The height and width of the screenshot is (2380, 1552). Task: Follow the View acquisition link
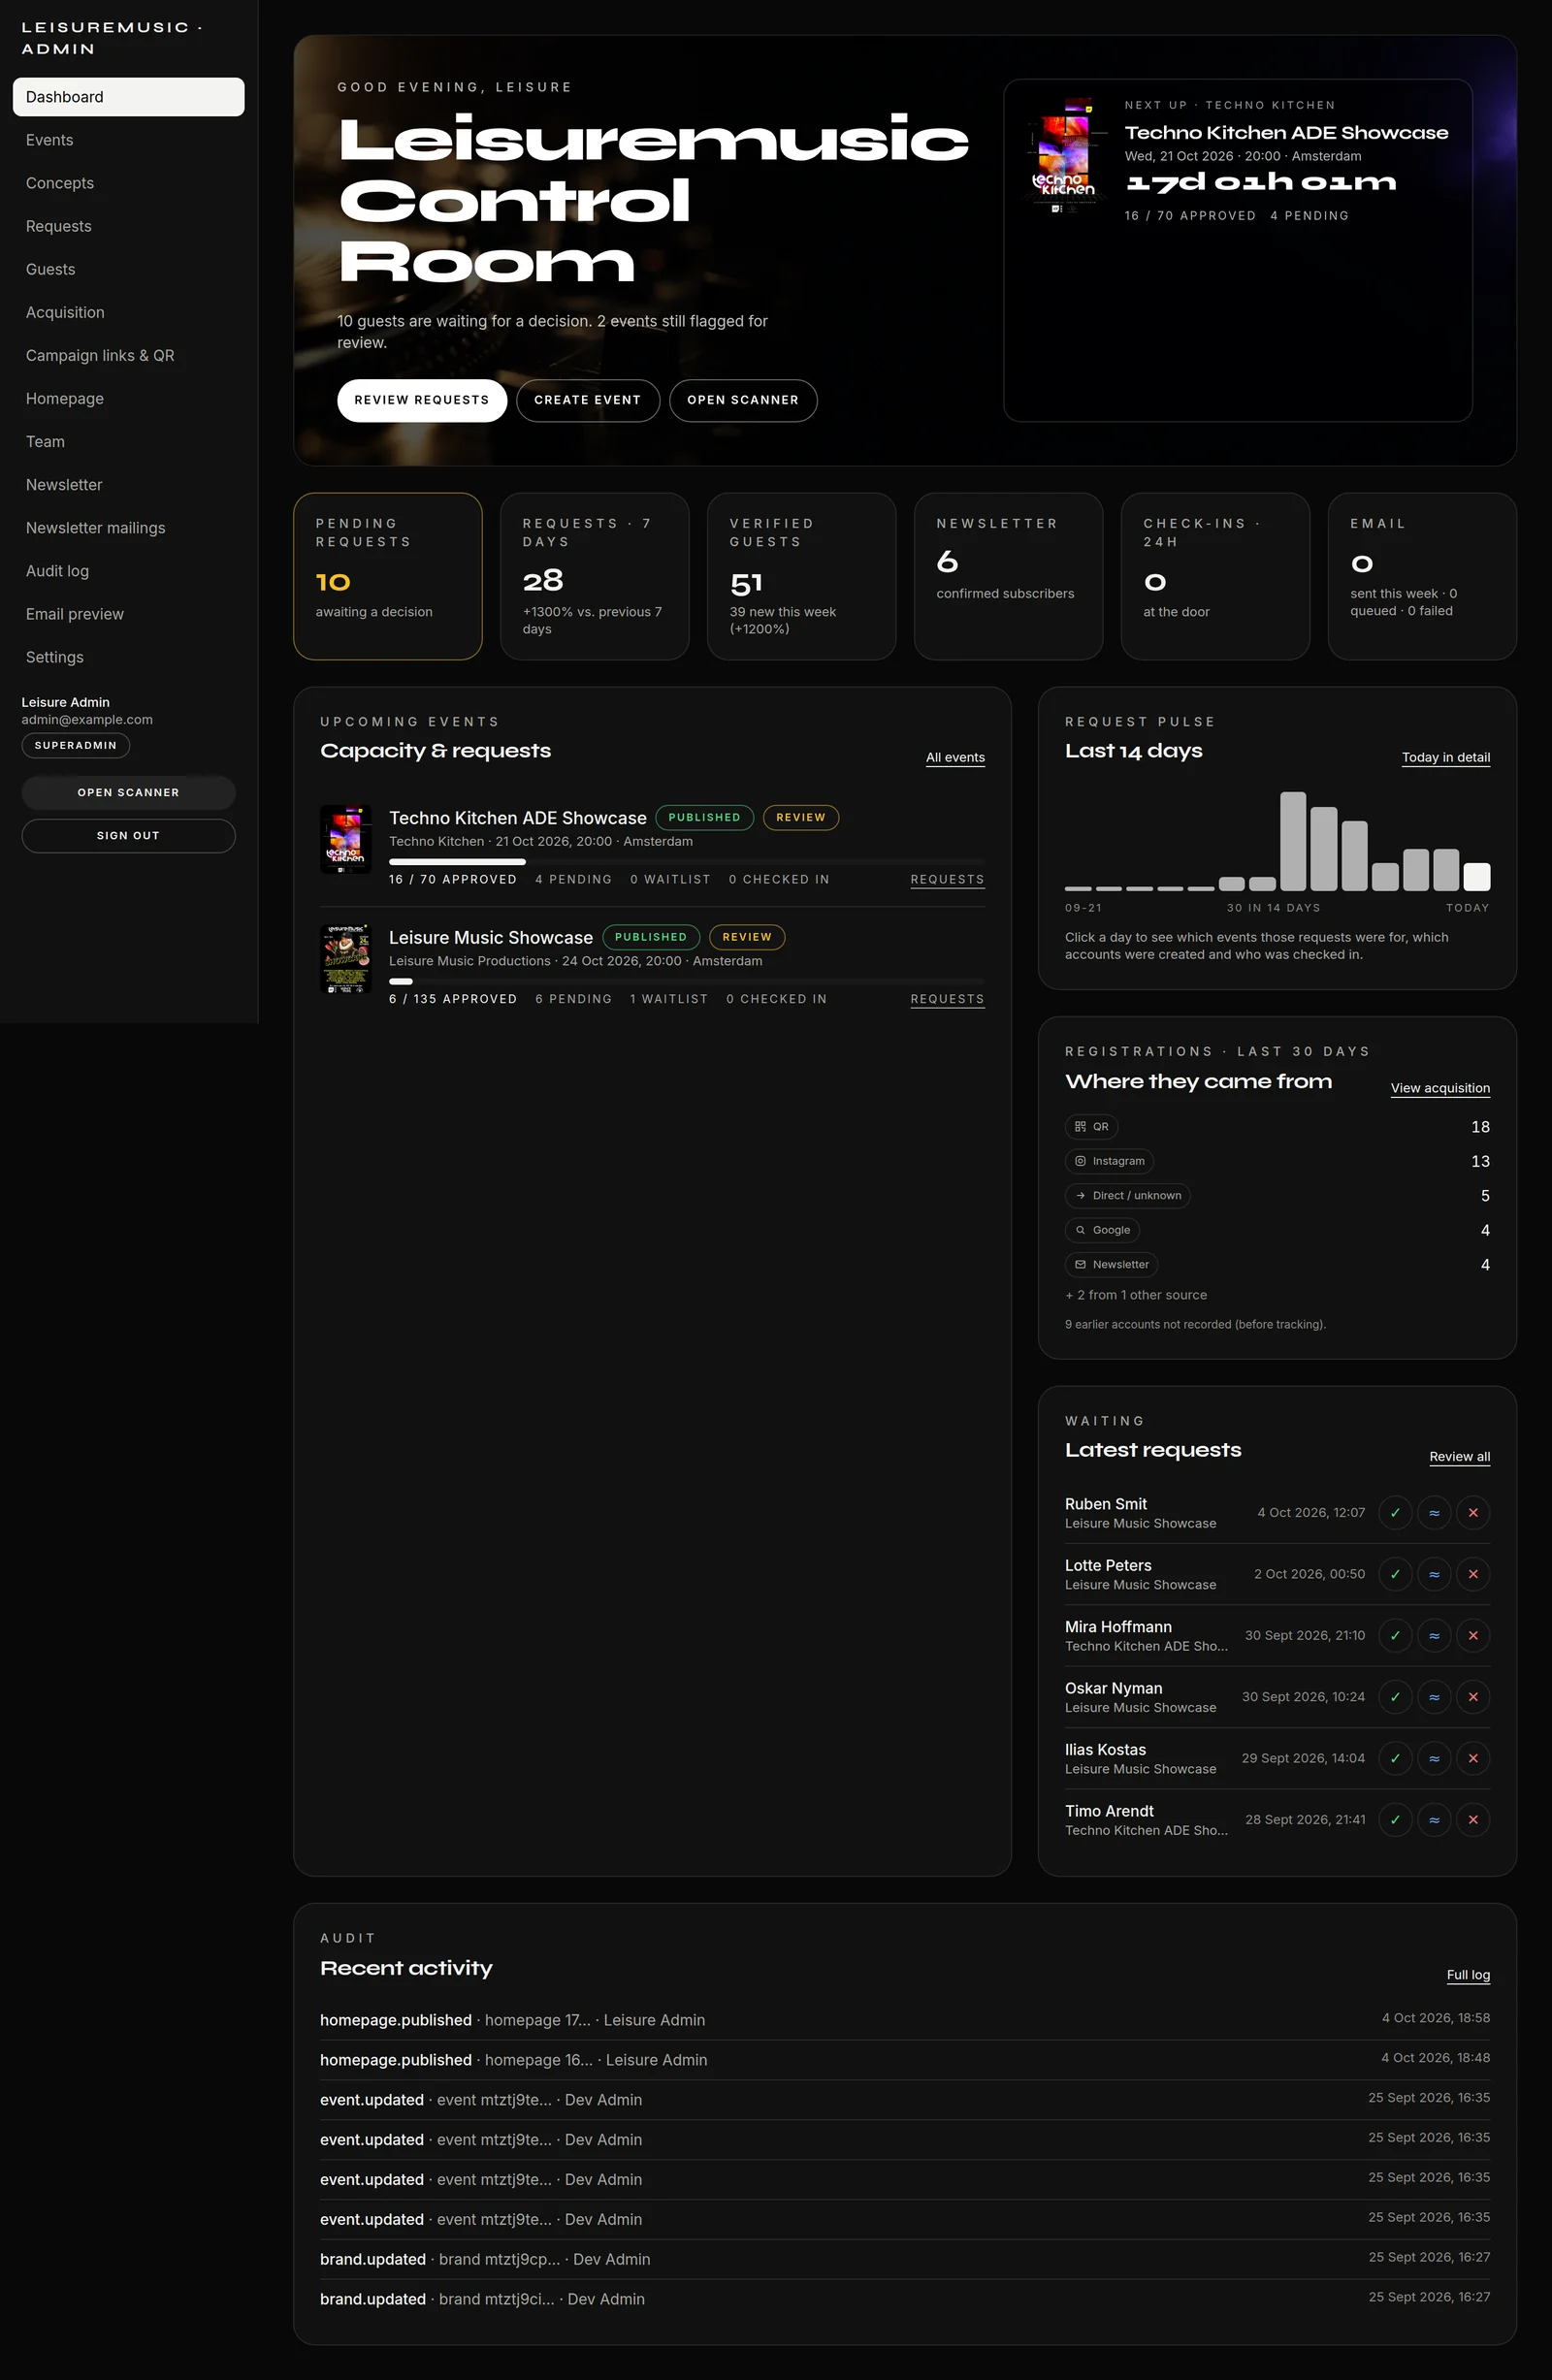click(1440, 1088)
